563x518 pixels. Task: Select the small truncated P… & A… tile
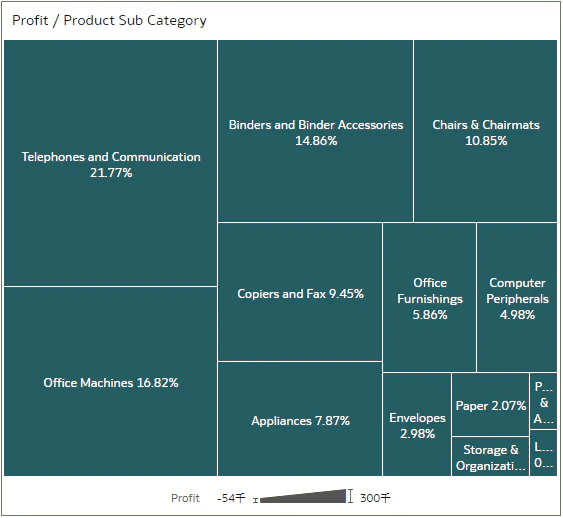tap(543, 401)
